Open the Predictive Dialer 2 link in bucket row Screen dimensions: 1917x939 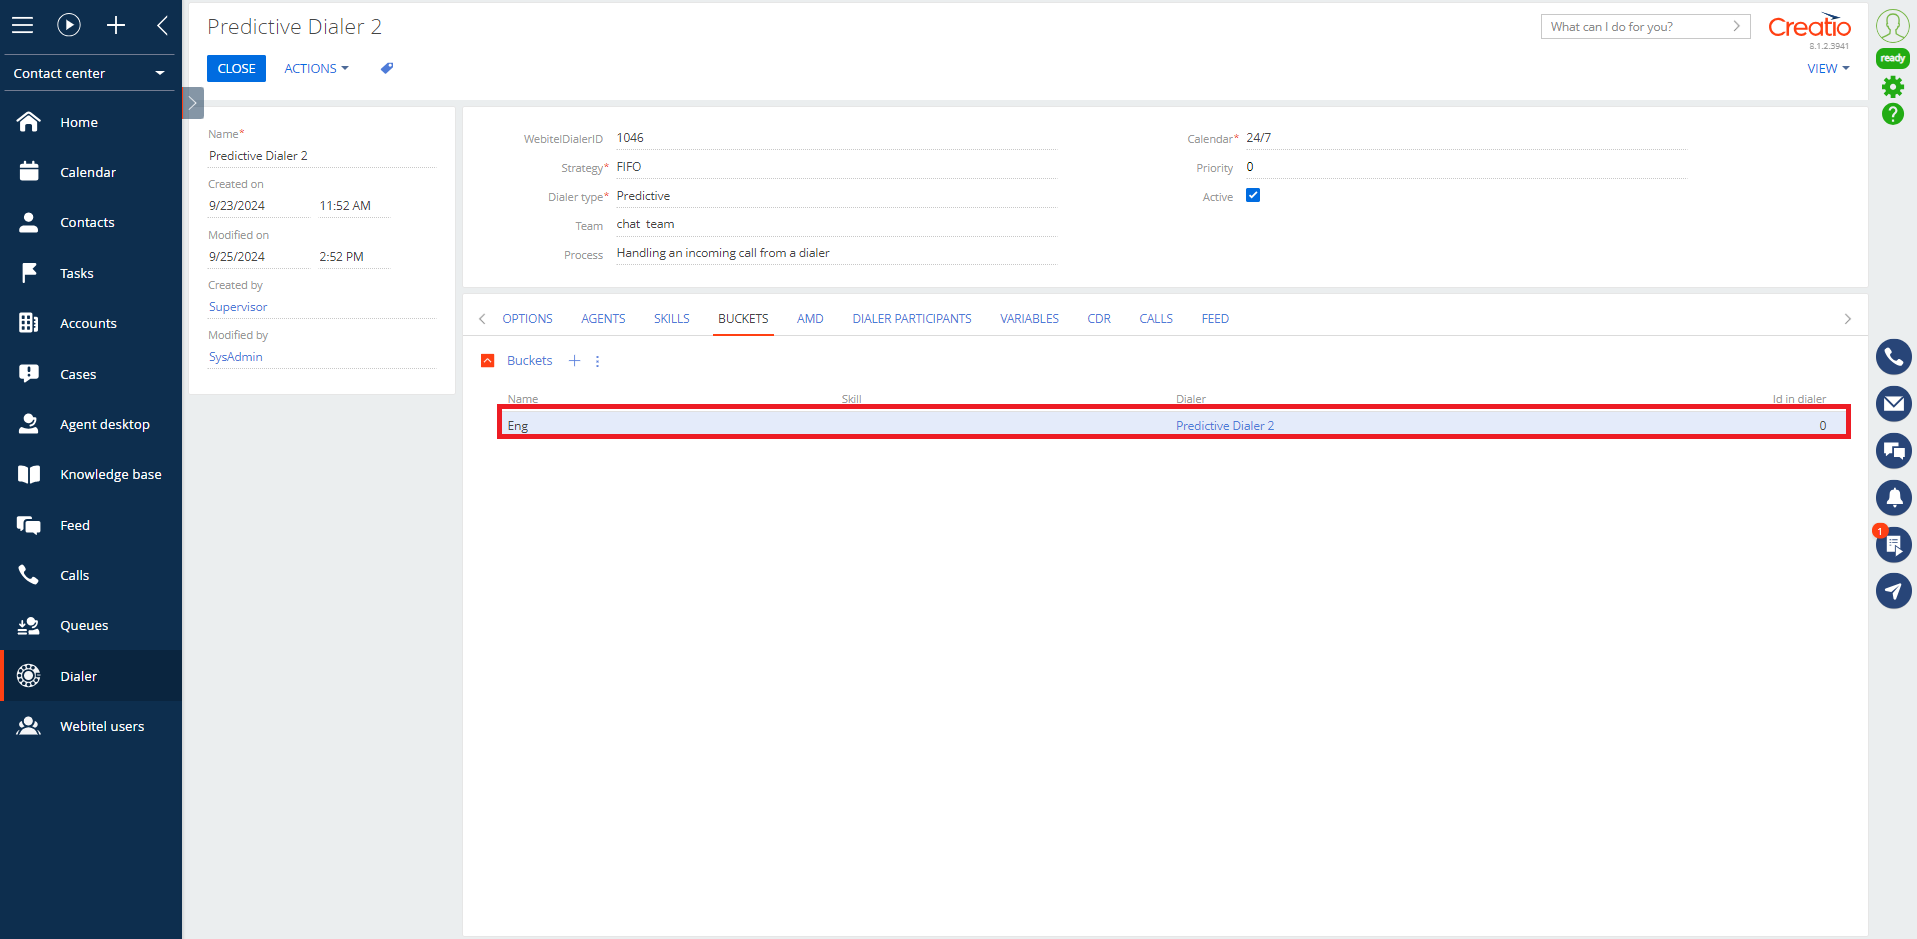point(1225,426)
